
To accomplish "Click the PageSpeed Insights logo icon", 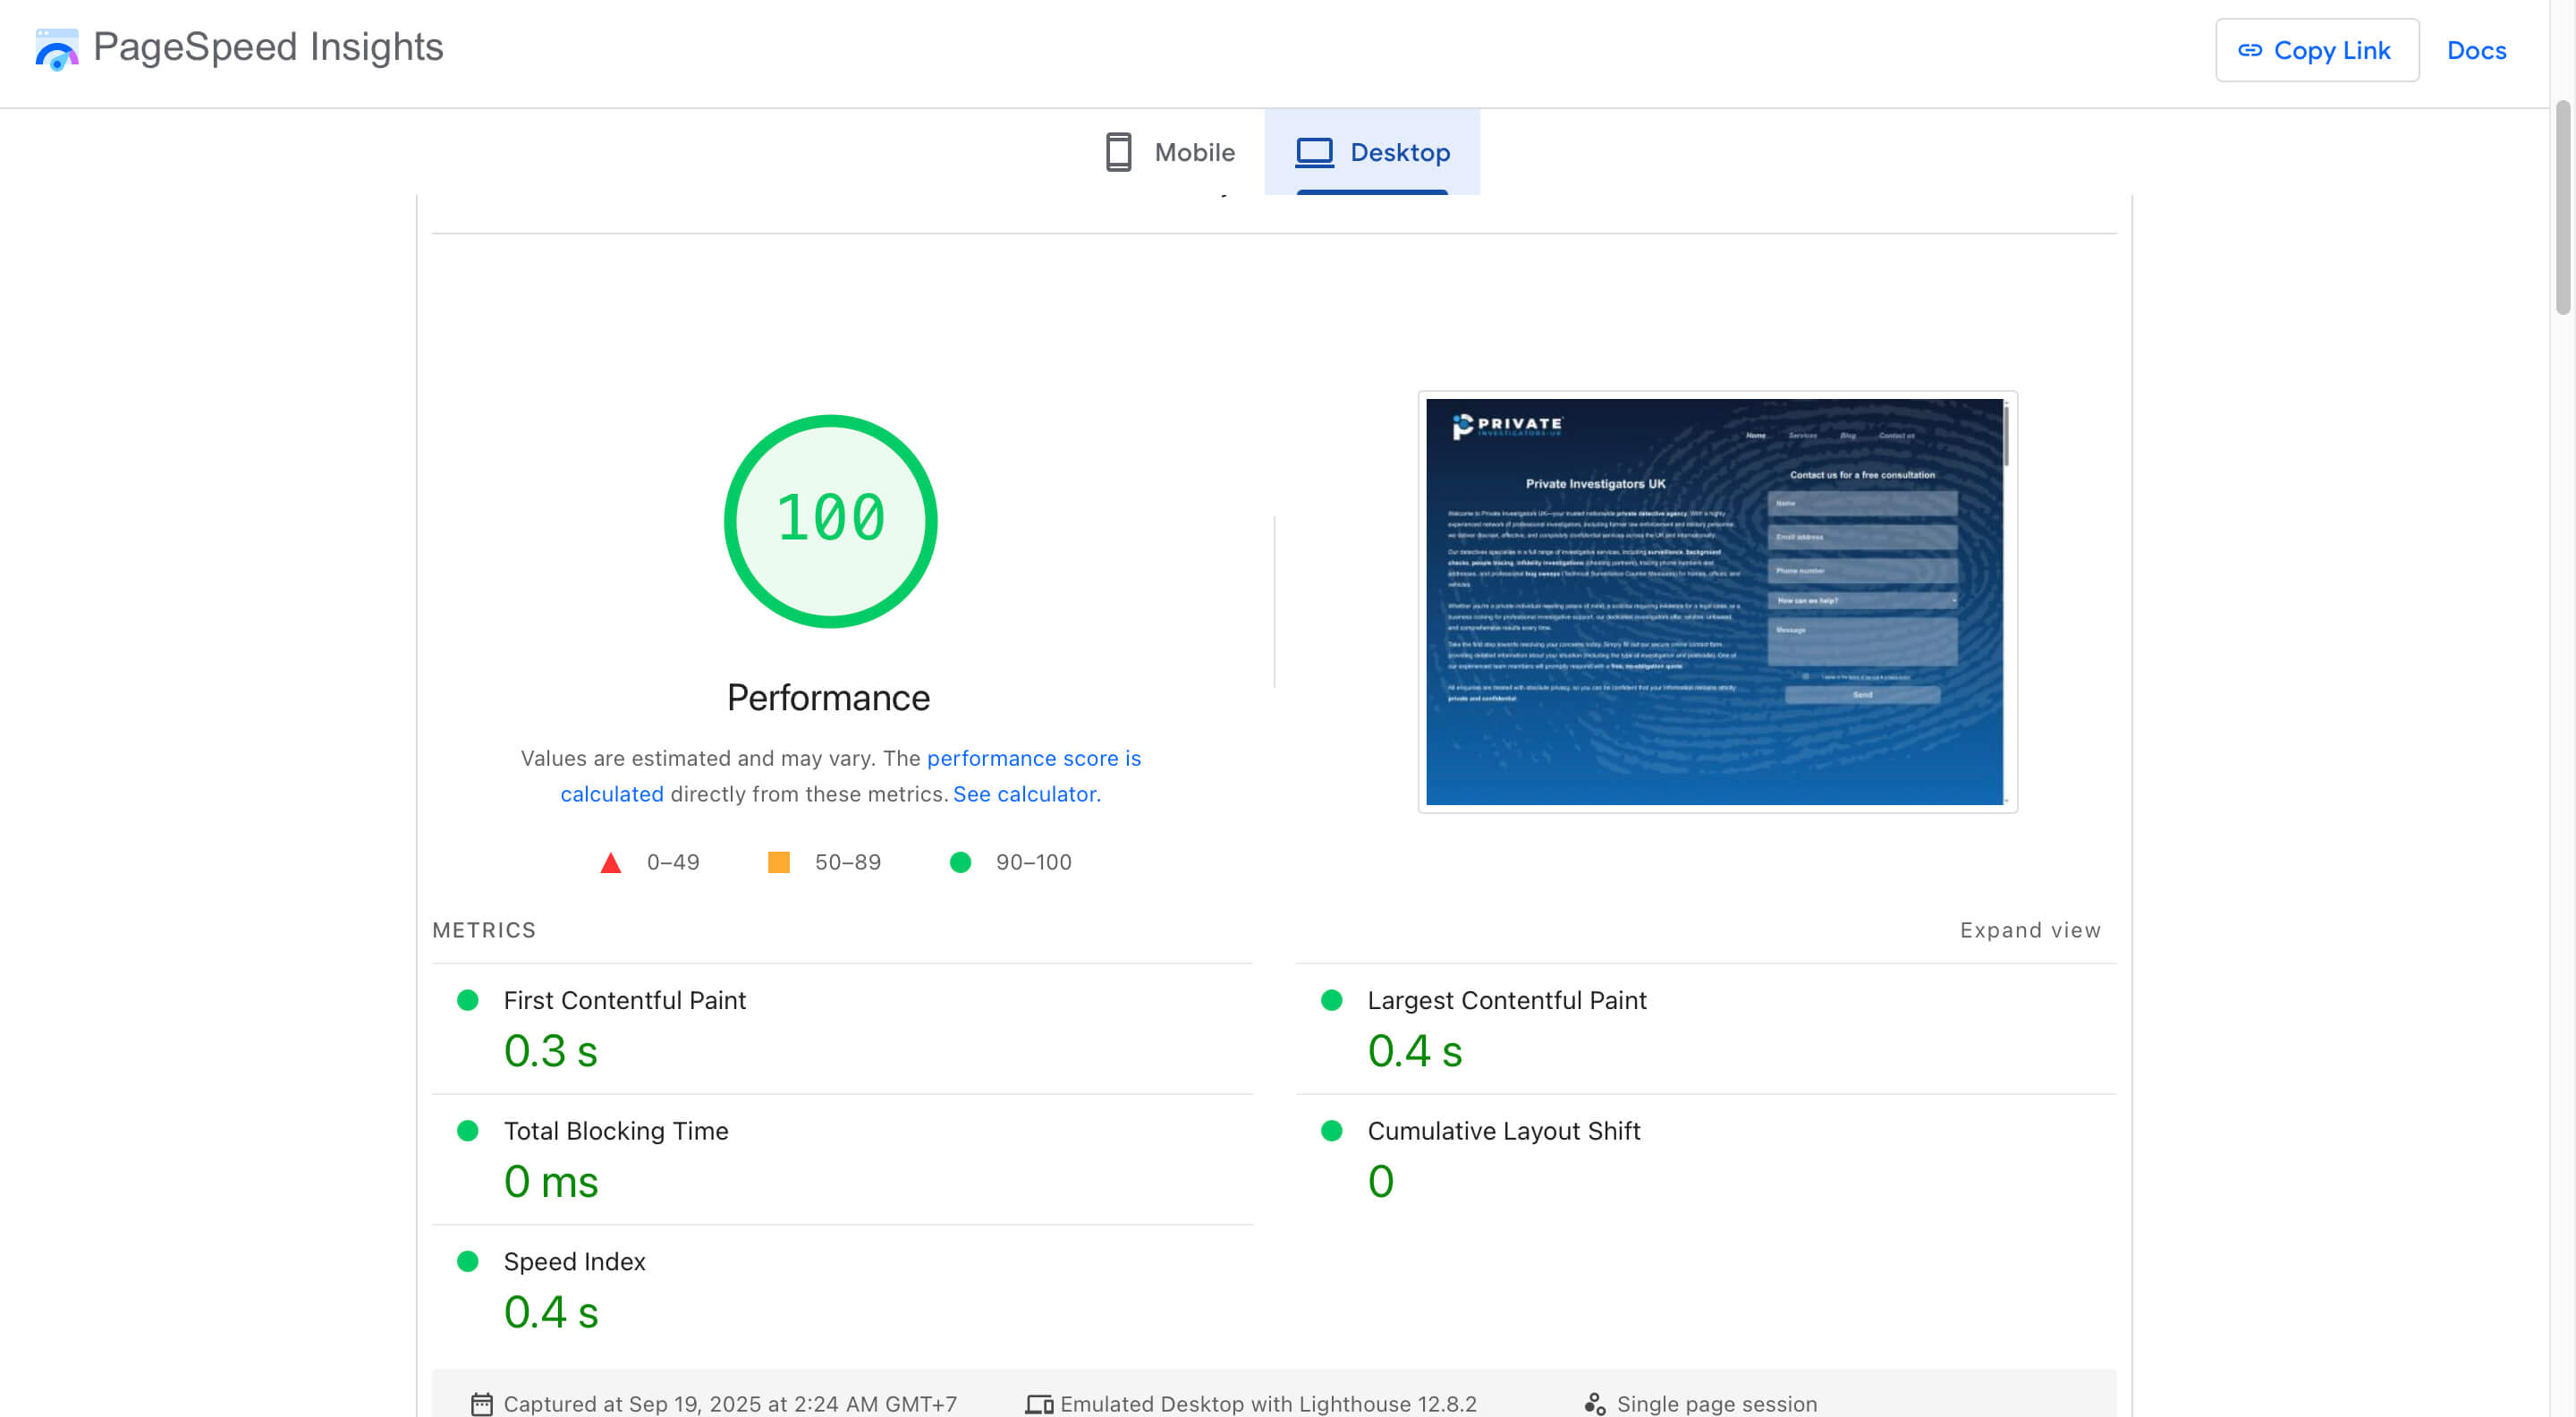I will click(56, 49).
